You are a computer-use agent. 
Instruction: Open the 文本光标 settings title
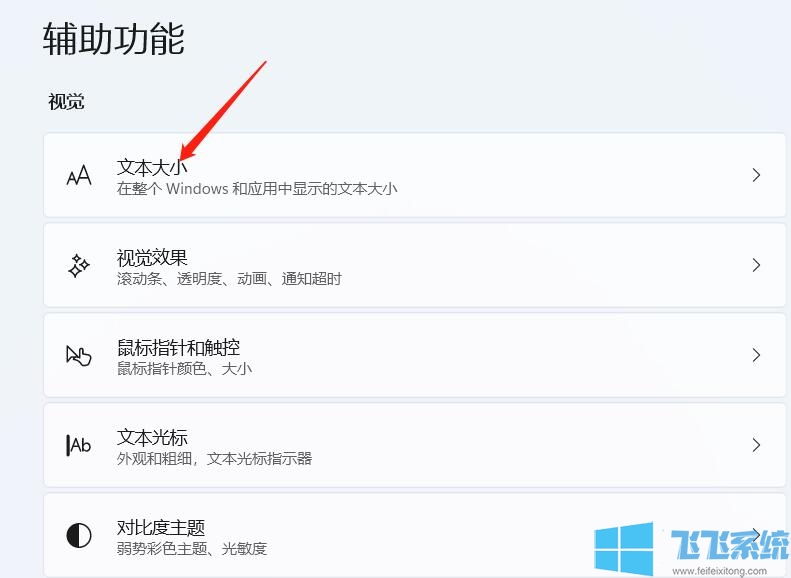click(152, 437)
